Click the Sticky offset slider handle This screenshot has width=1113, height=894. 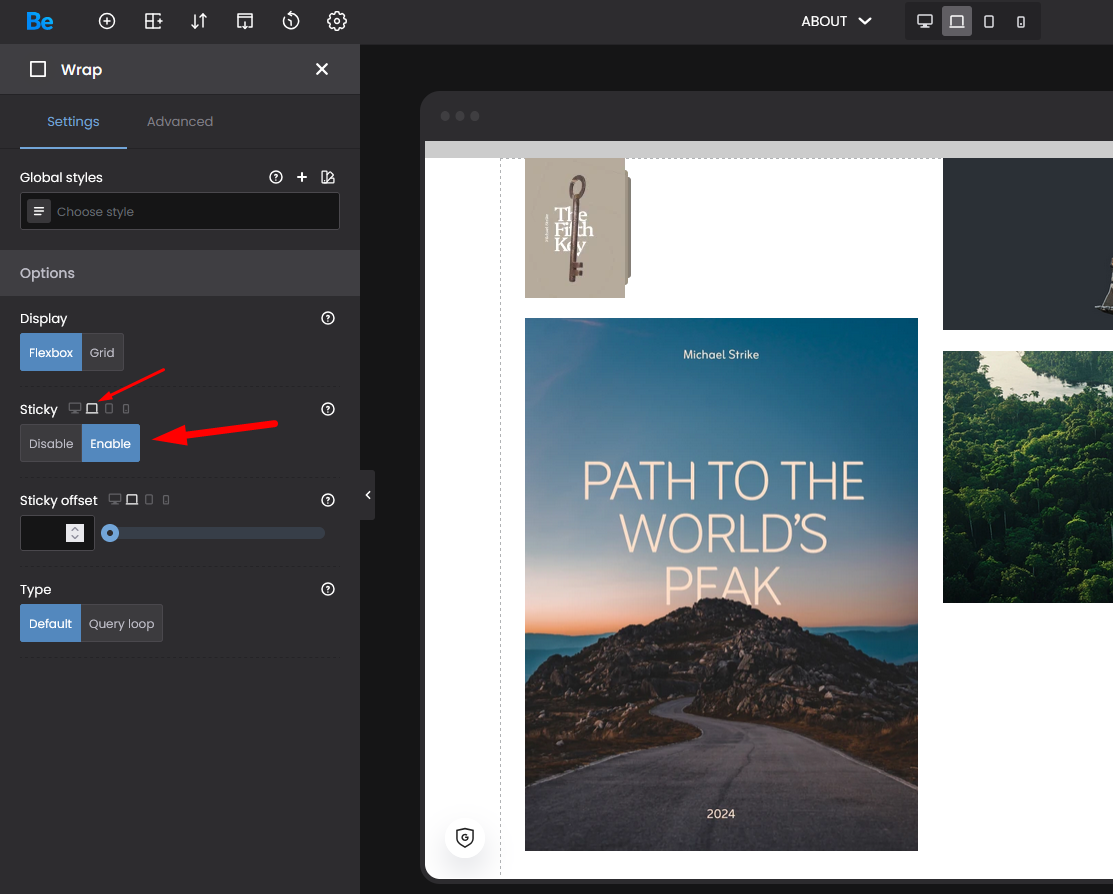pos(110,533)
